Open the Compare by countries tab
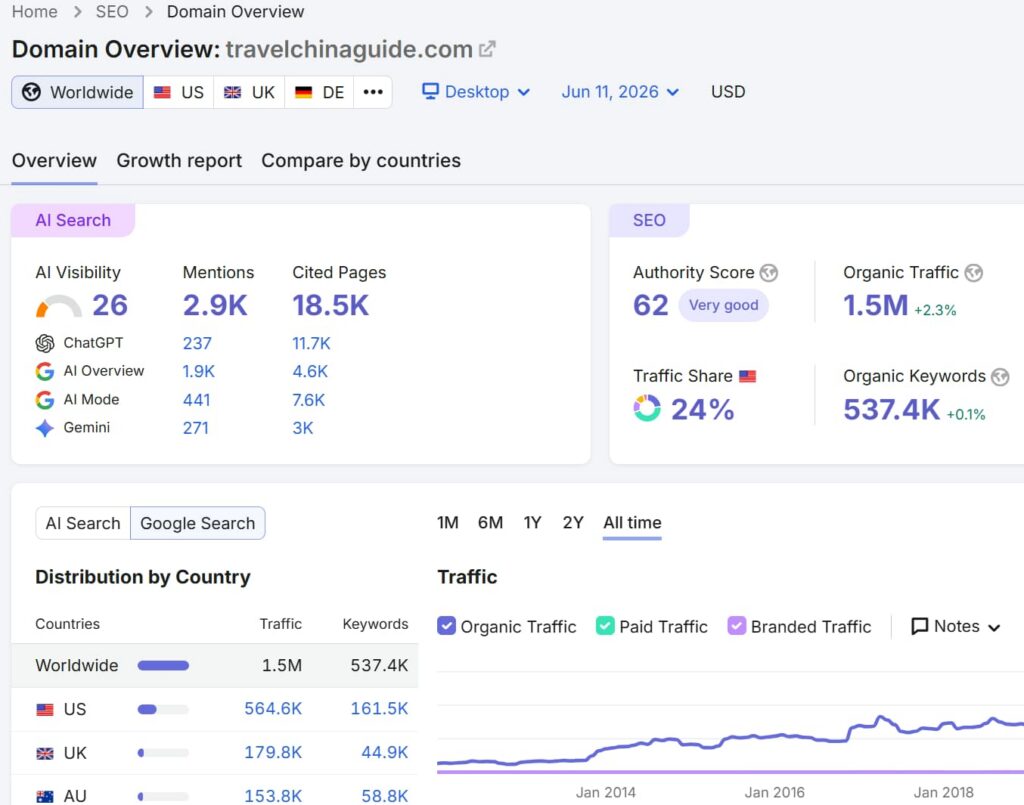1024x805 pixels. (x=361, y=161)
